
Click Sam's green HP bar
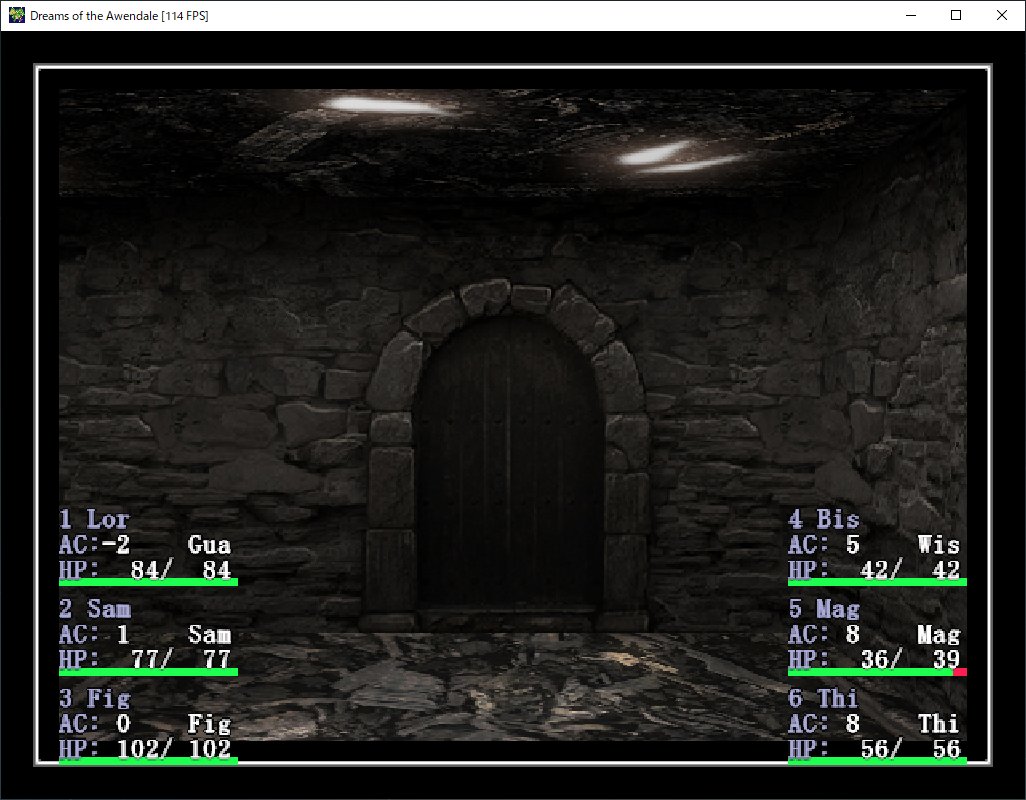(x=149, y=671)
